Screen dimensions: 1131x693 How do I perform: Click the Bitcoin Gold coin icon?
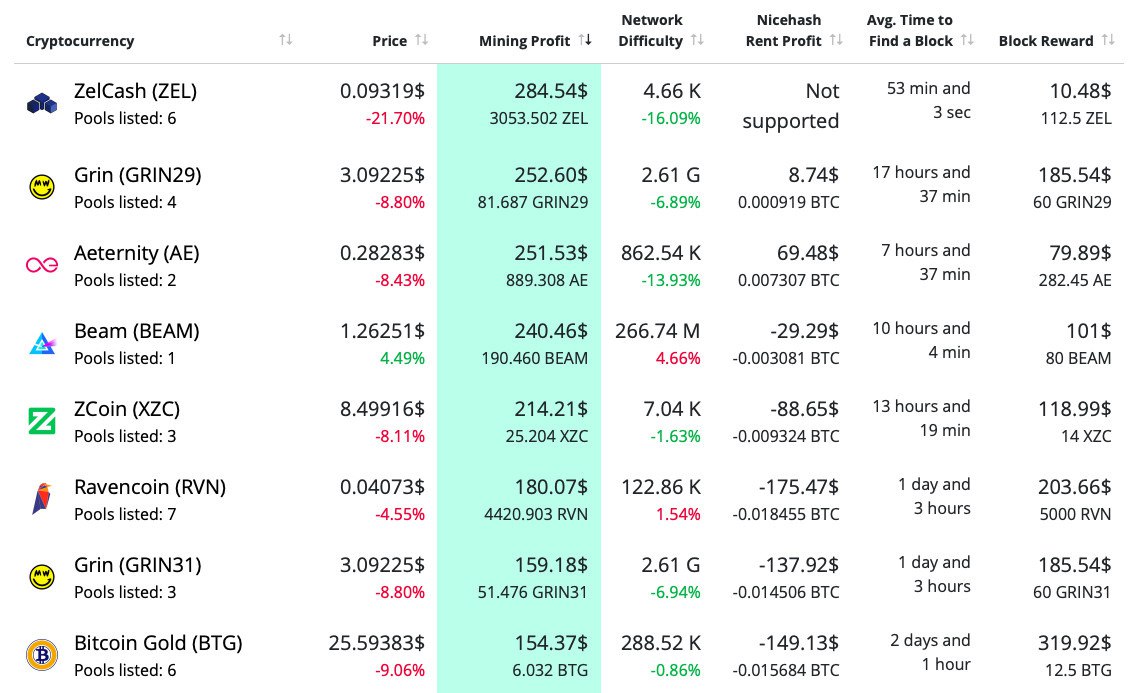coord(41,655)
